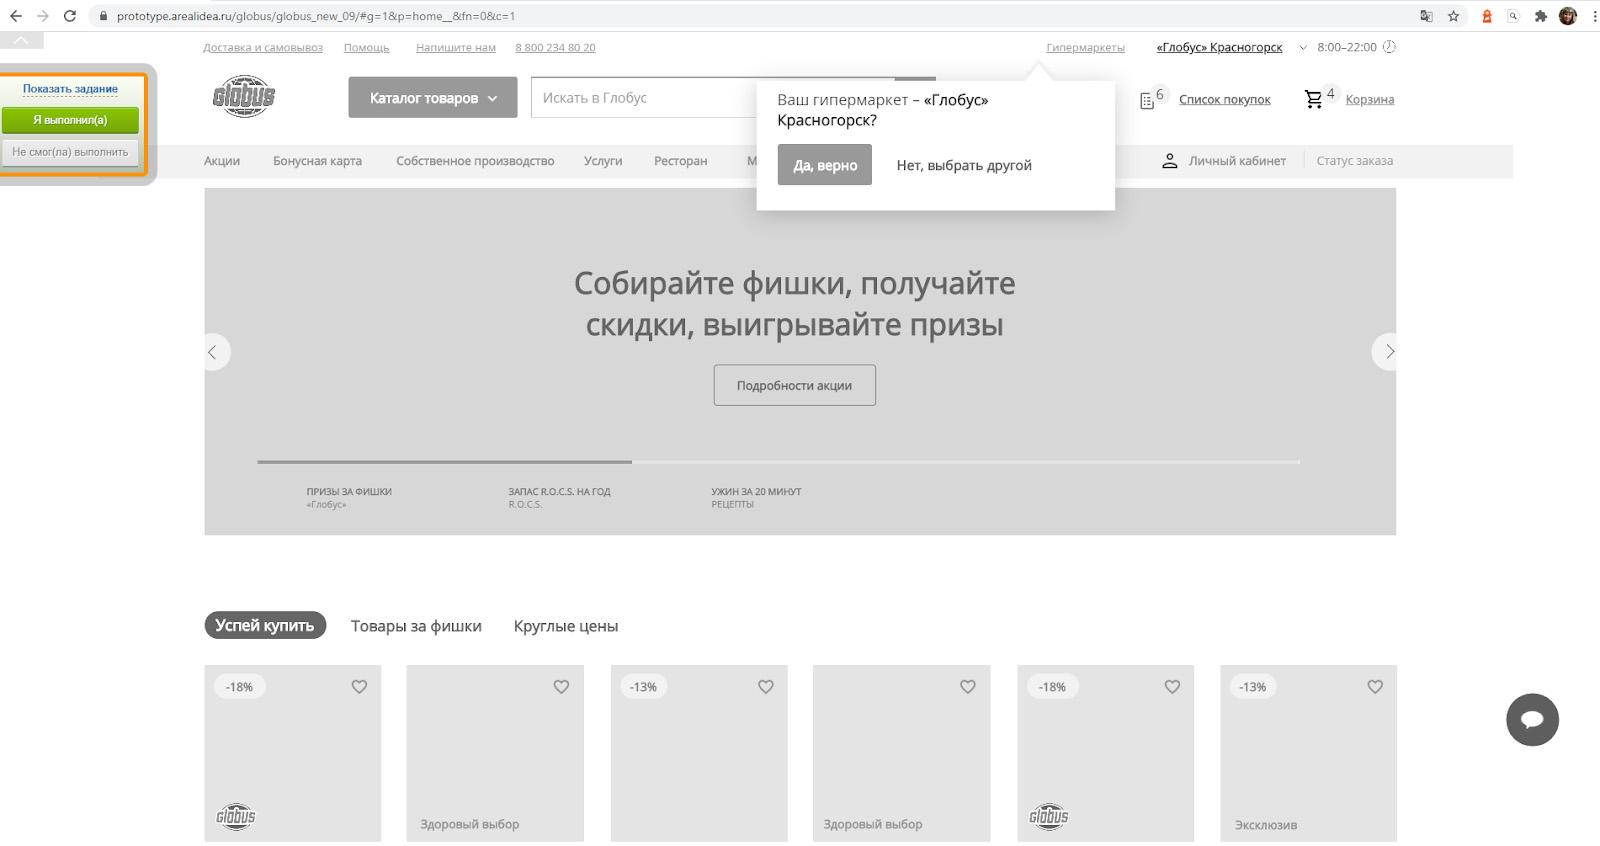
Task: Click the phone number 8 800 234 80 20
Action: click(555, 48)
